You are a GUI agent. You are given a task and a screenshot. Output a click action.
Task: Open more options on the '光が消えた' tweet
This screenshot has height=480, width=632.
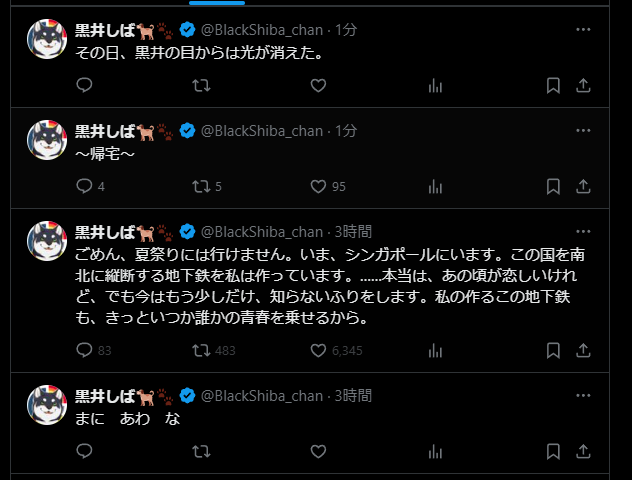(583, 29)
